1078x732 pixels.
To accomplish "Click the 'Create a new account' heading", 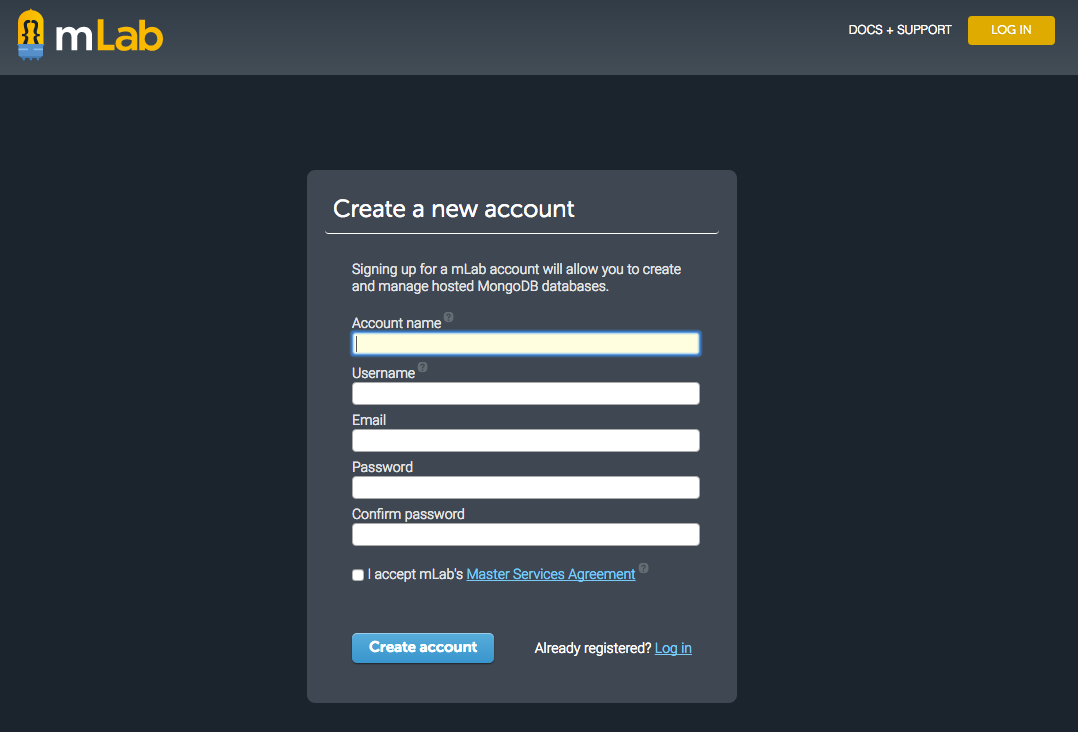I will [x=454, y=209].
